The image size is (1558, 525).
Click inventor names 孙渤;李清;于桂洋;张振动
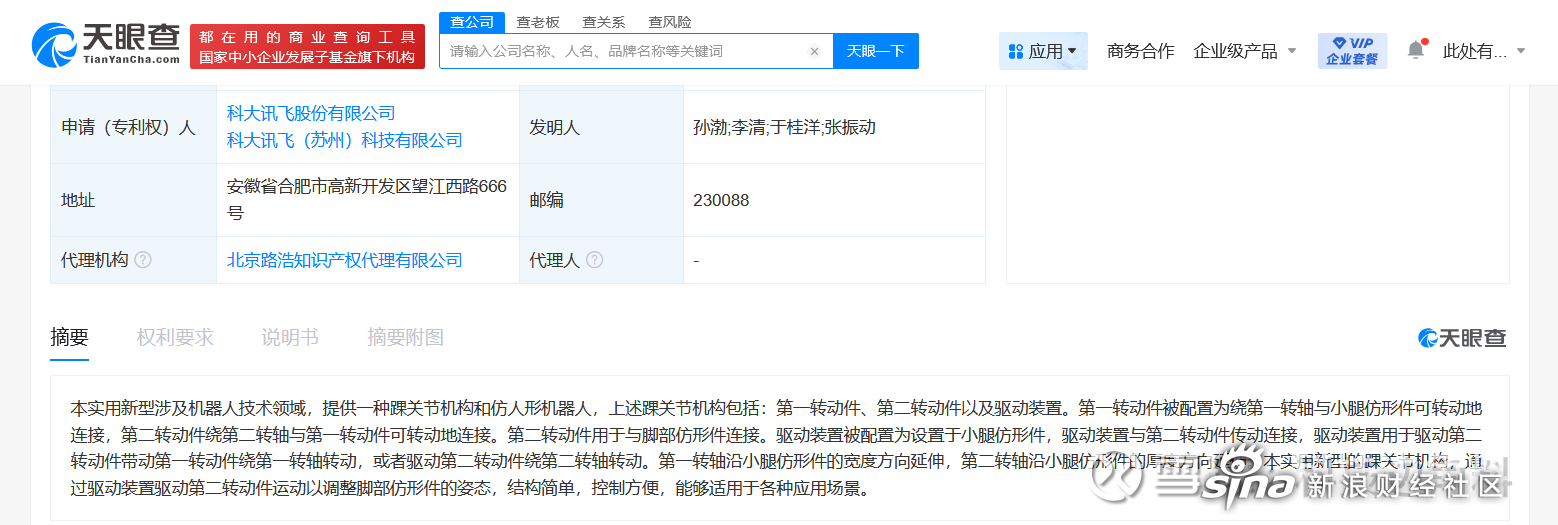(784, 127)
